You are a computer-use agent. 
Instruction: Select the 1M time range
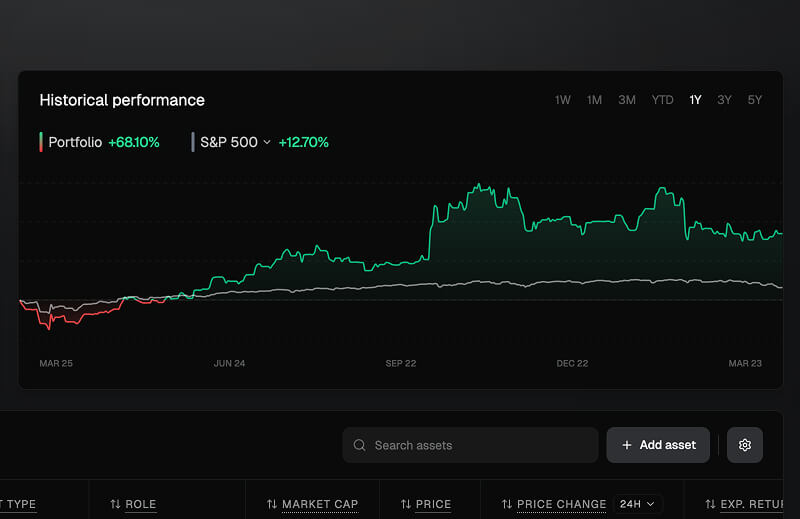pos(594,100)
